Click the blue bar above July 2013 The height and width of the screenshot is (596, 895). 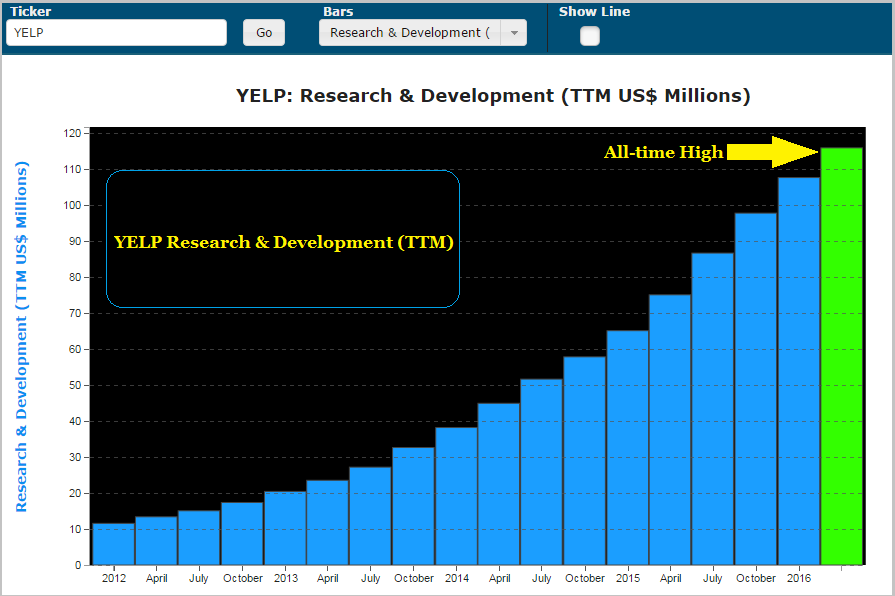coord(370,516)
